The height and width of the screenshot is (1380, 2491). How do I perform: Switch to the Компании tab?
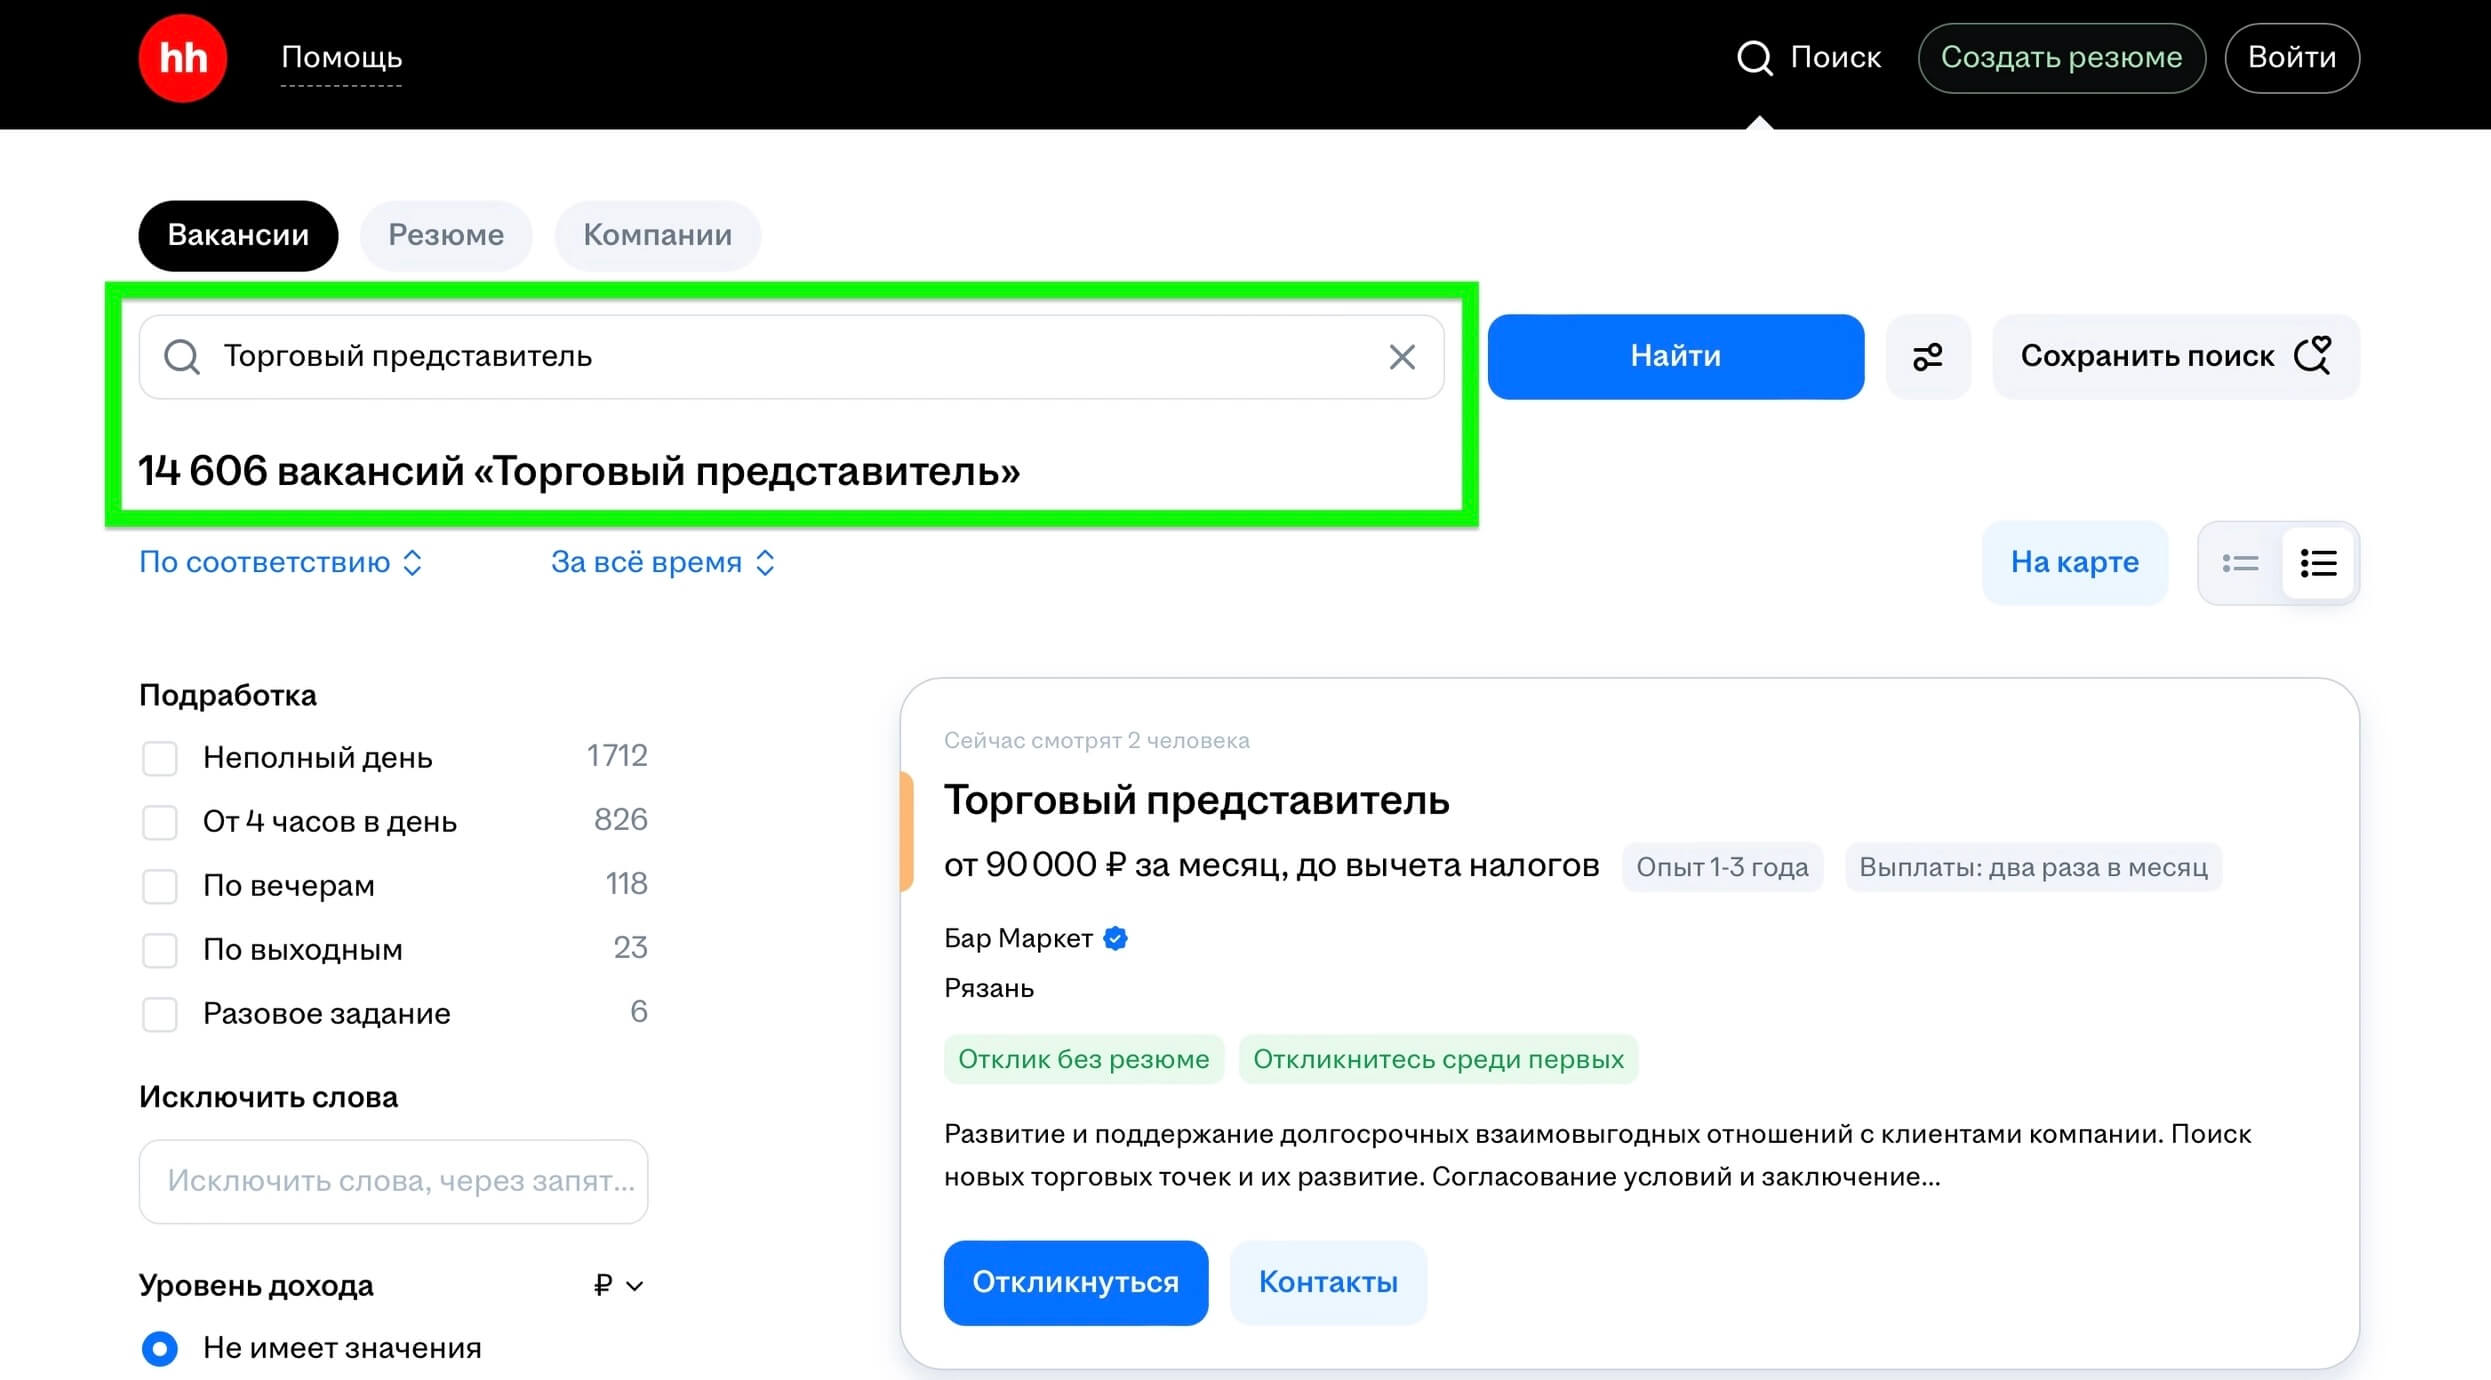tap(658, 235)
